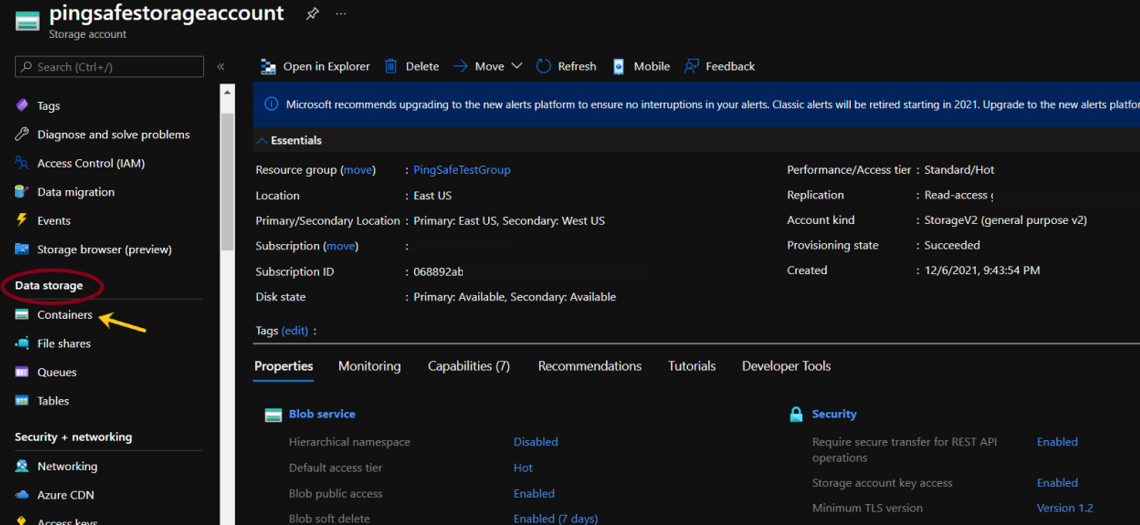
Task: Click the sidebar search input field
Action: (110, 67)
